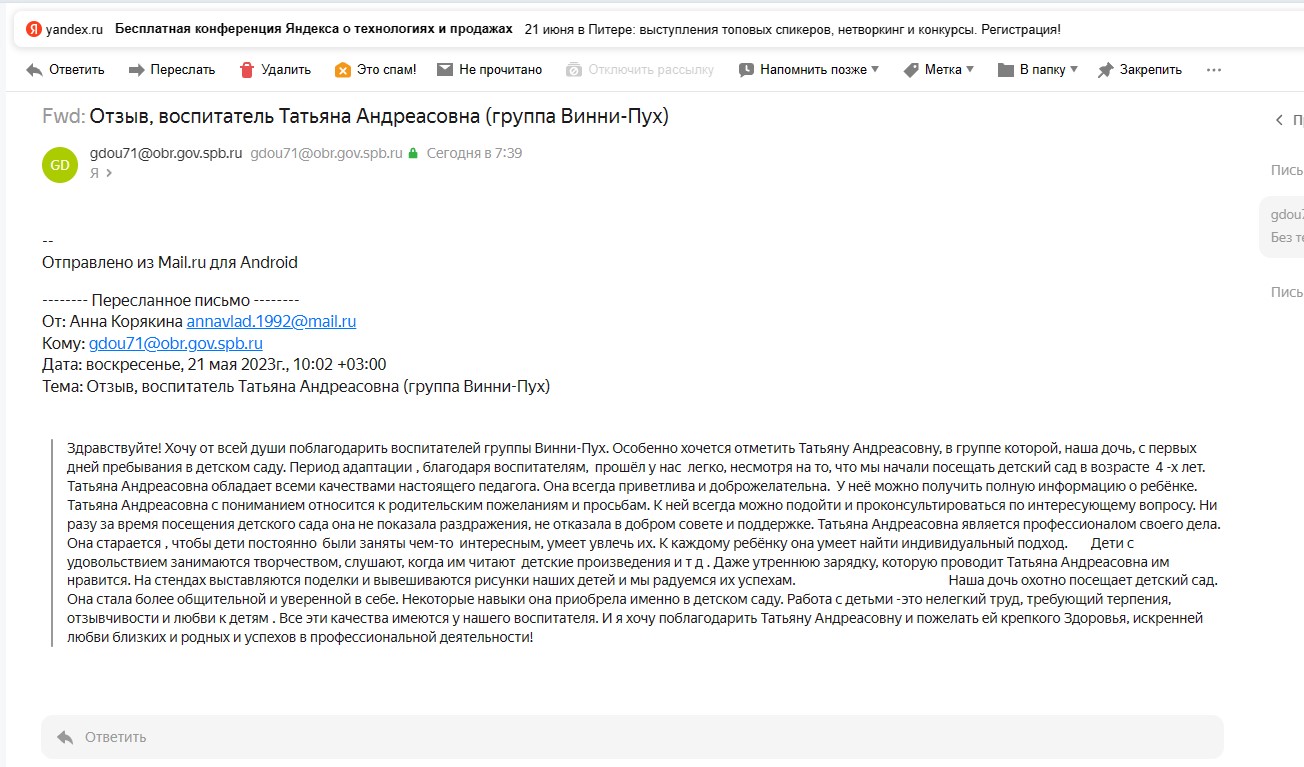Click the Напомнить позже reminder icon
The height and width of the screenshot is (767, 1304).
746,70
